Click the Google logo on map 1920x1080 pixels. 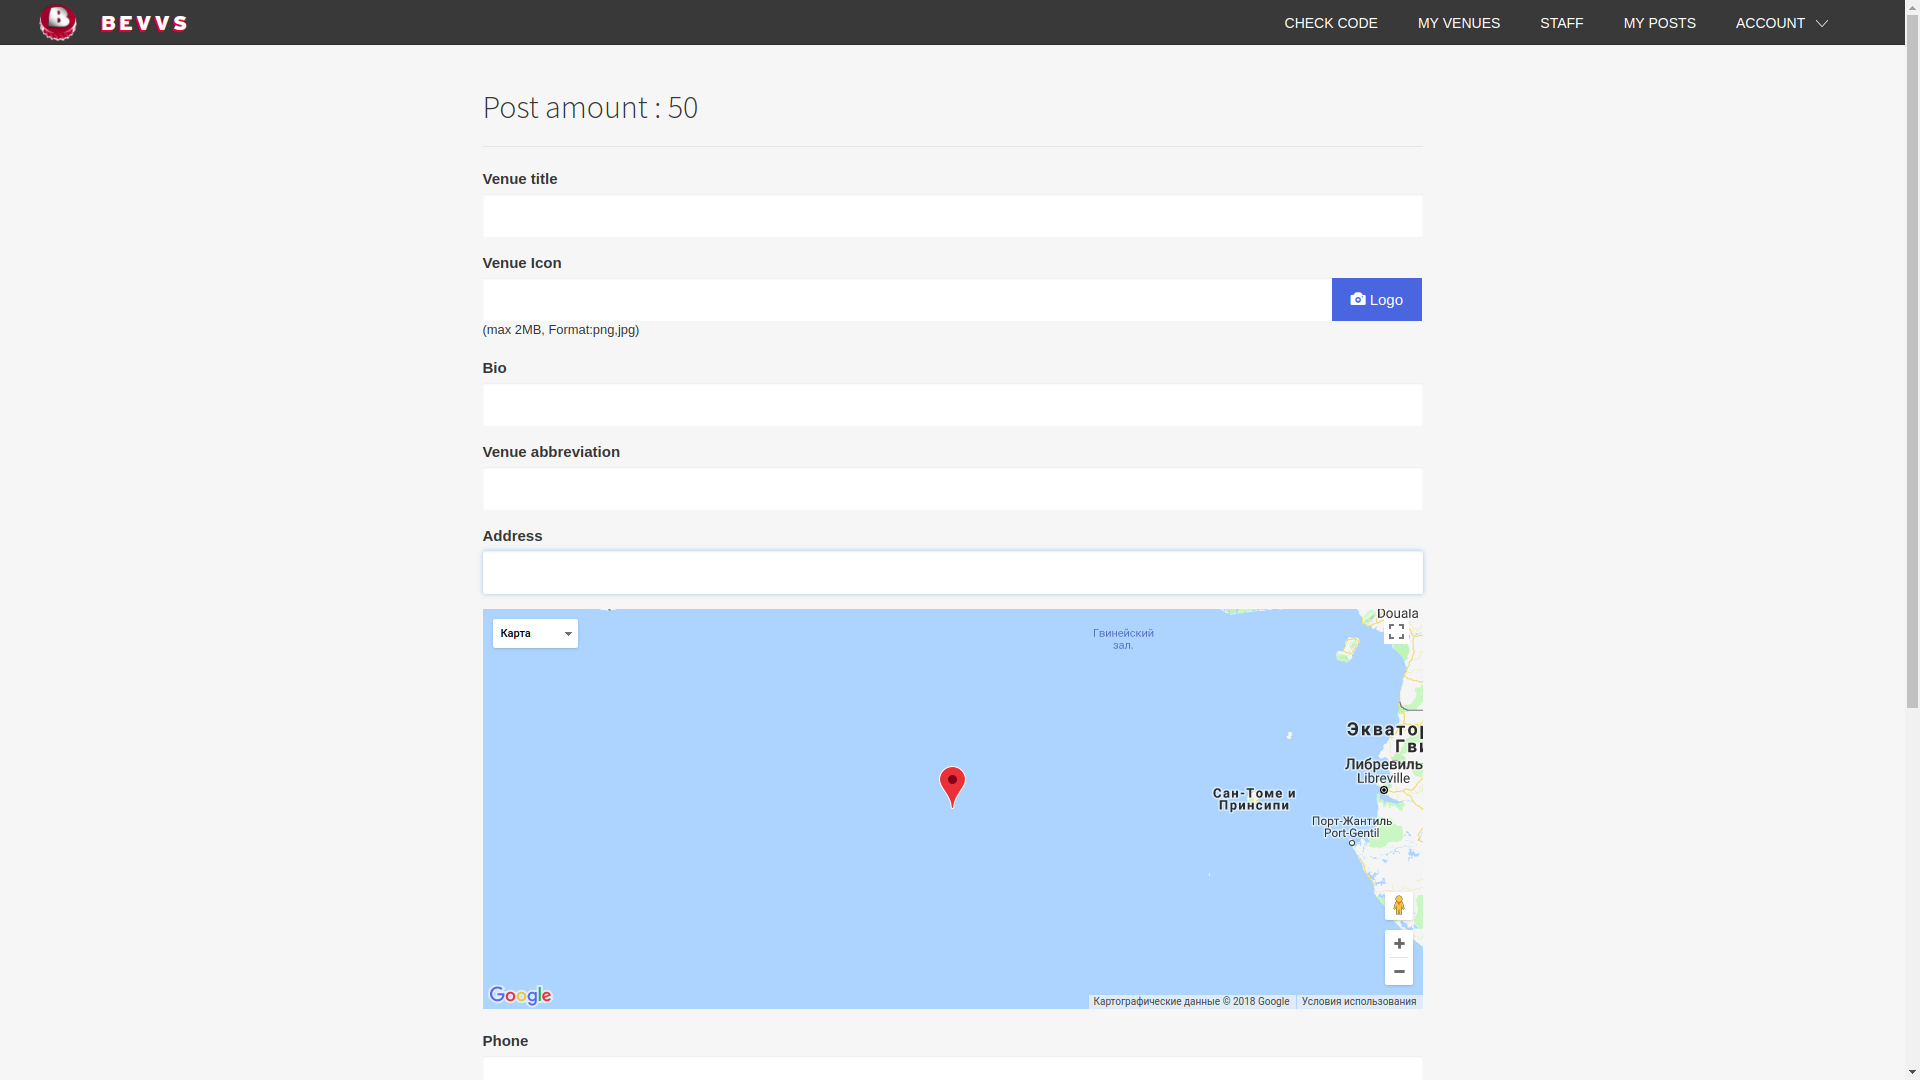(x=520, y=995)
